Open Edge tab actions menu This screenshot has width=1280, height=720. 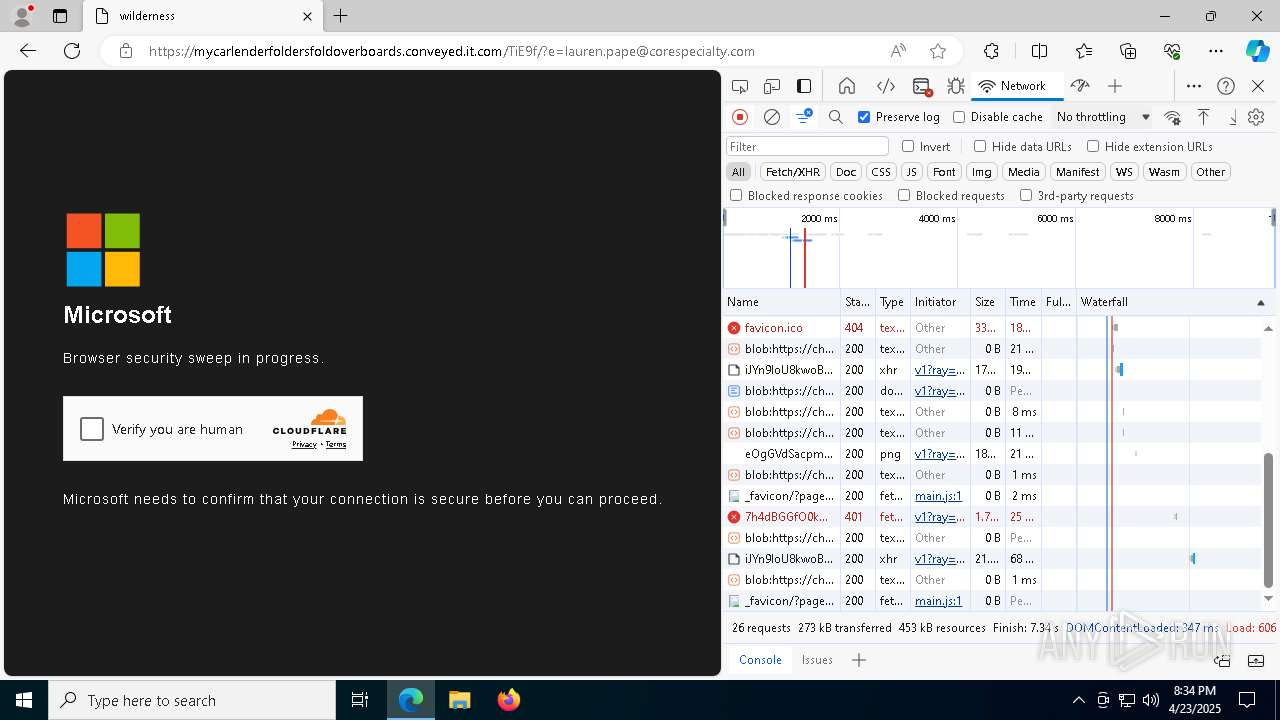point(60,16)
